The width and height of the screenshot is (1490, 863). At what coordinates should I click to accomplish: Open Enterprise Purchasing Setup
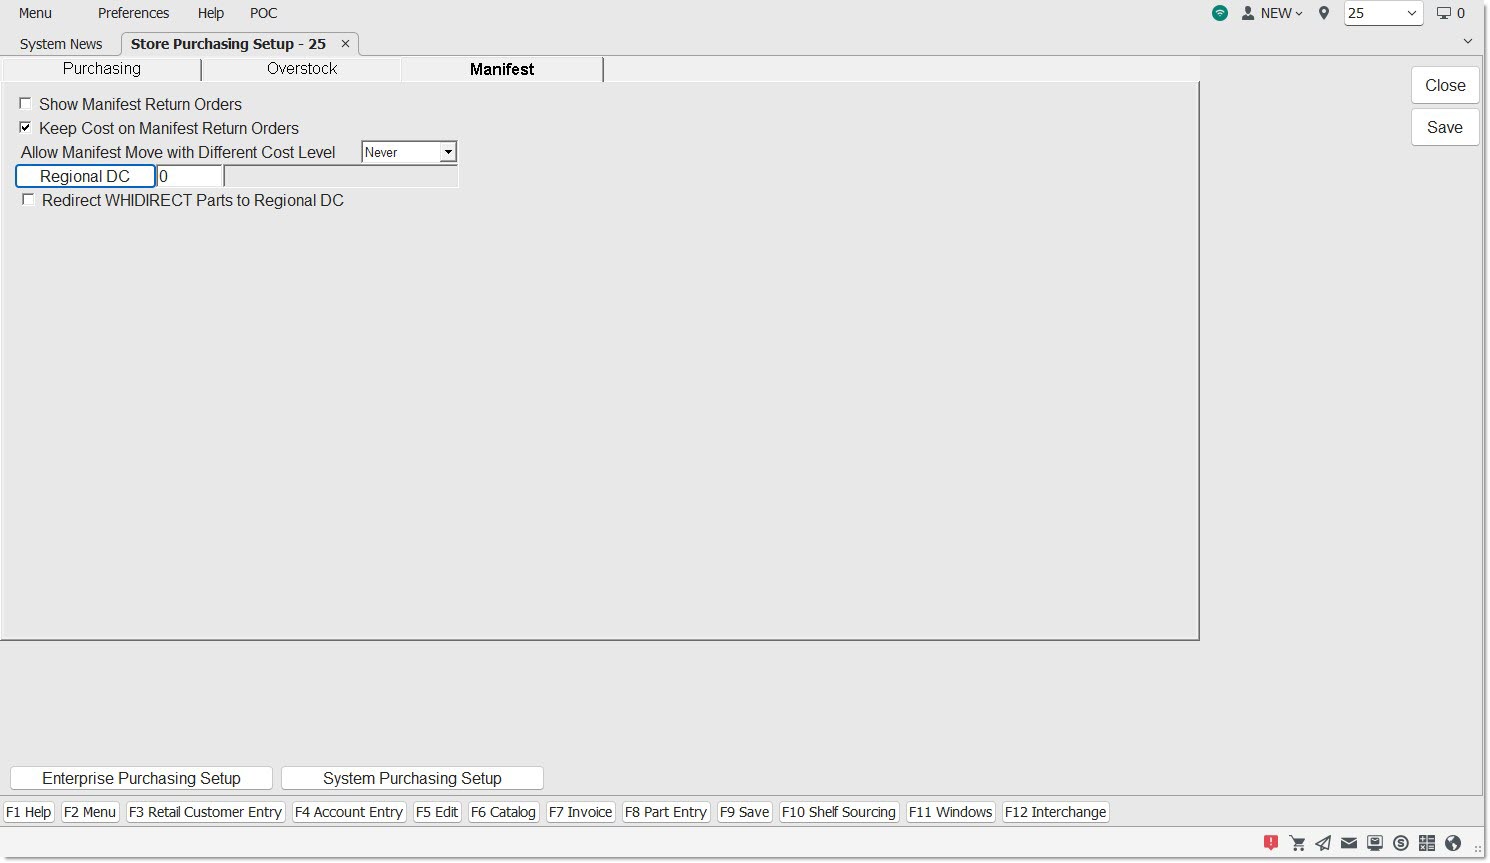point(141,778)
